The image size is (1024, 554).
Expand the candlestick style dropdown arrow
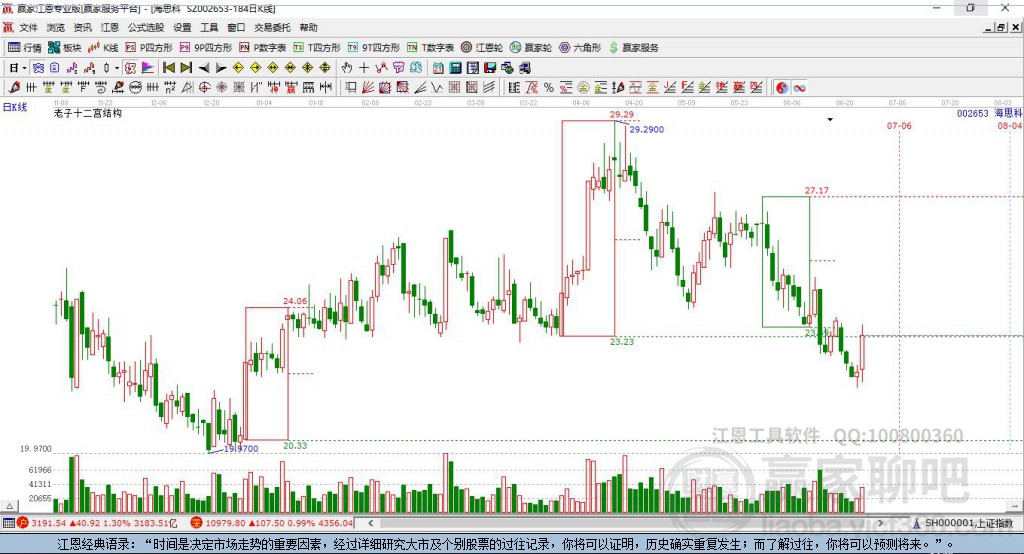[117, 68]
